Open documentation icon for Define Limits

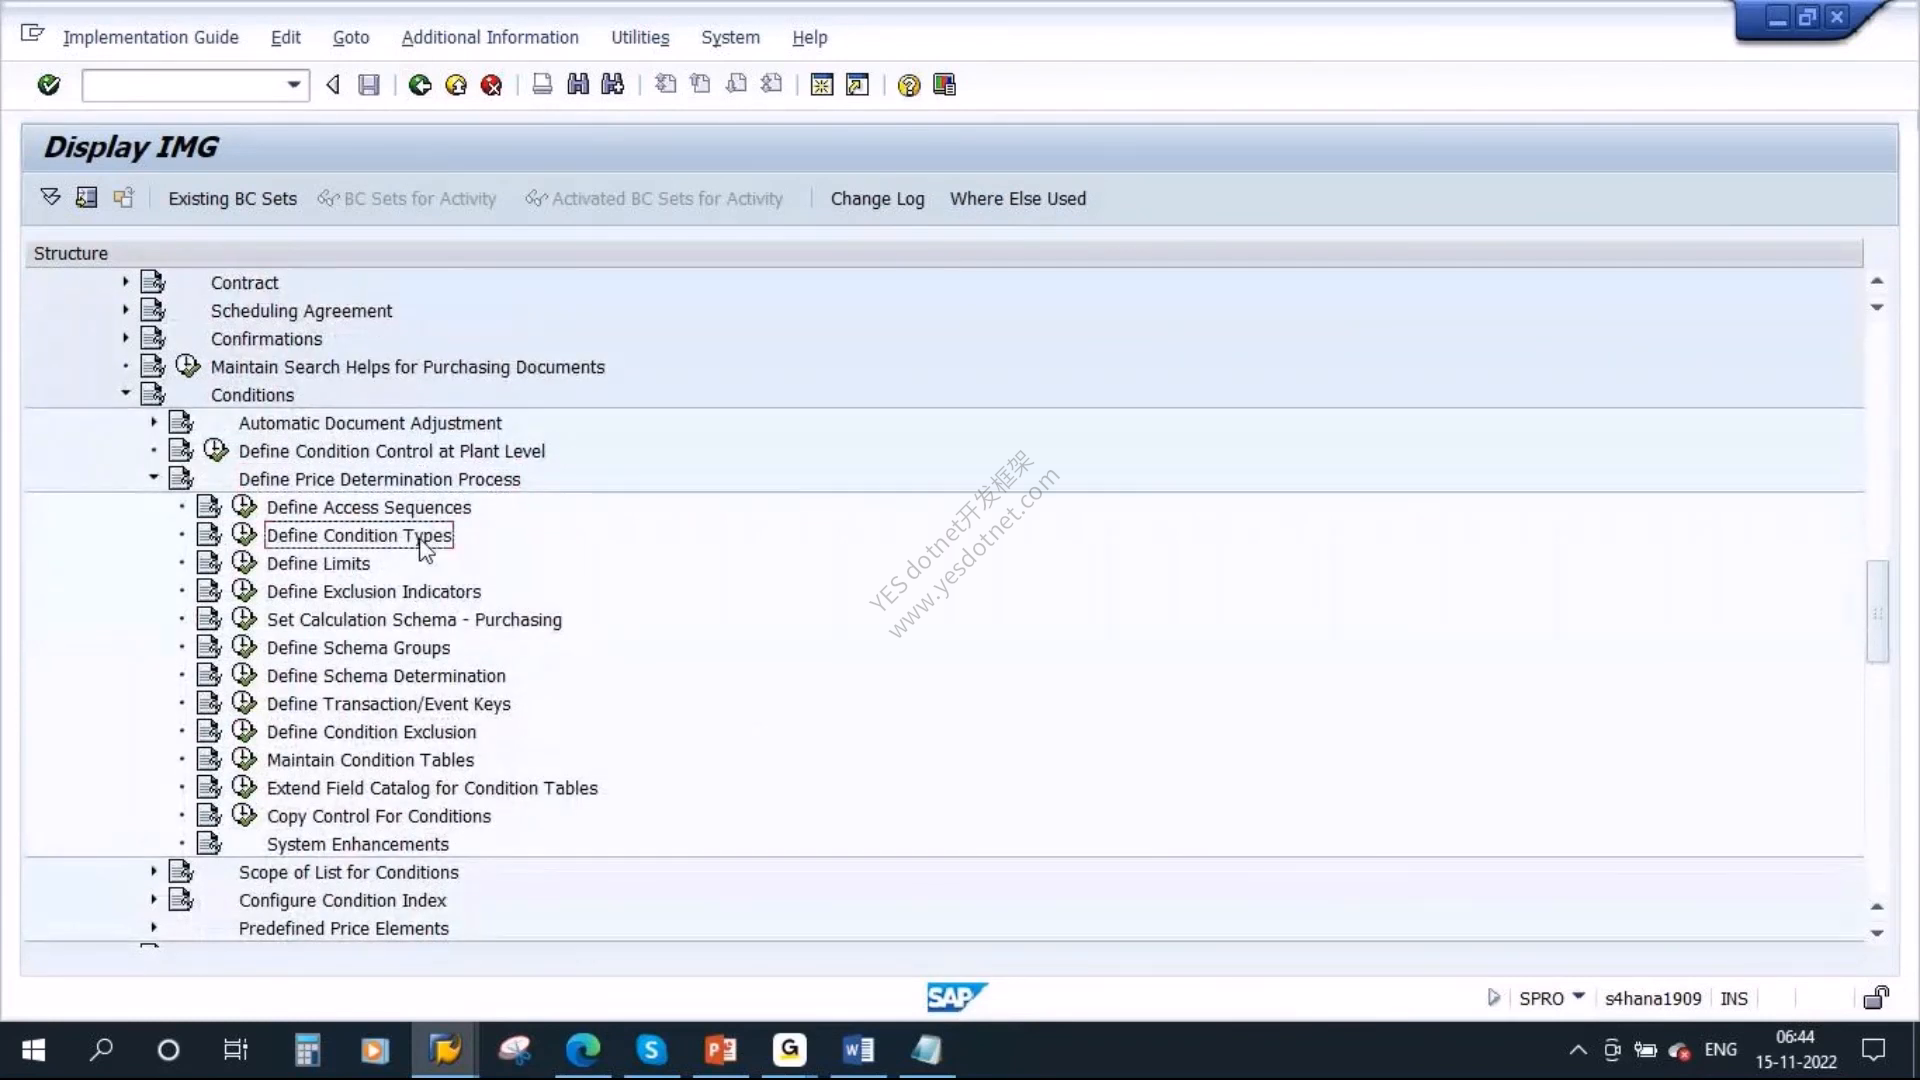[x=209, y=563]
